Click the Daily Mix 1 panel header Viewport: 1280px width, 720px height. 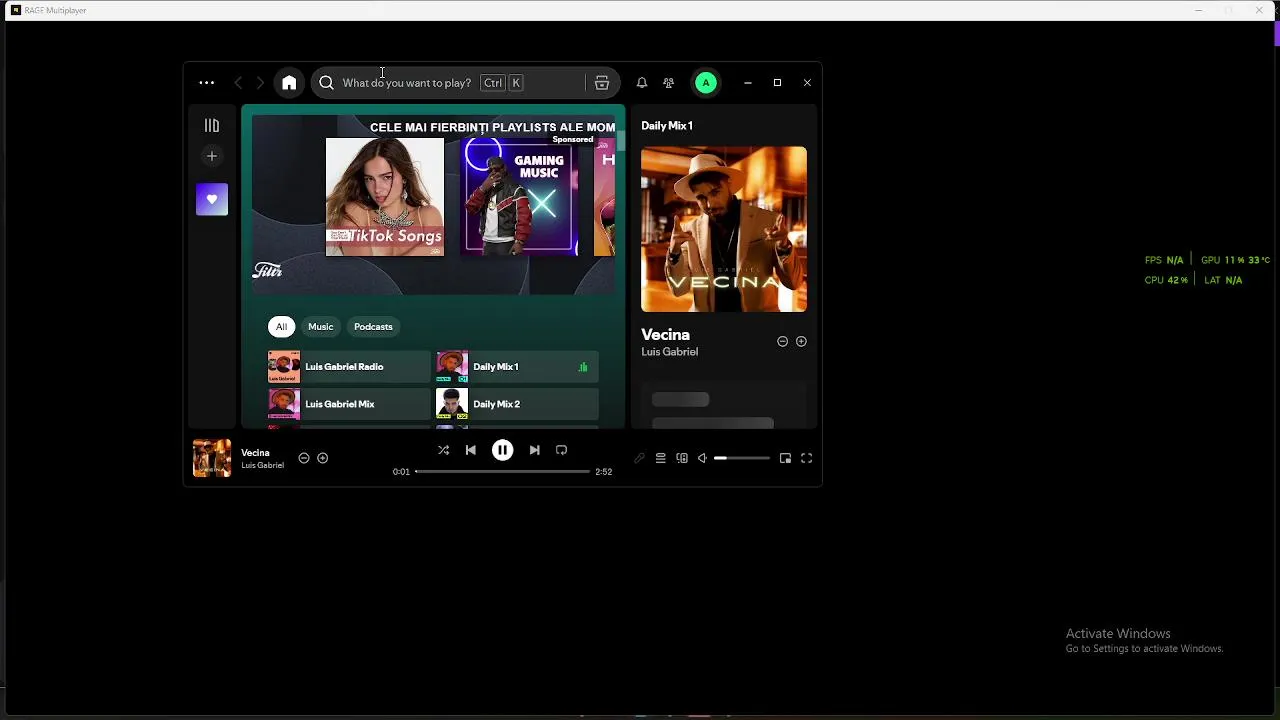(667, 126)
